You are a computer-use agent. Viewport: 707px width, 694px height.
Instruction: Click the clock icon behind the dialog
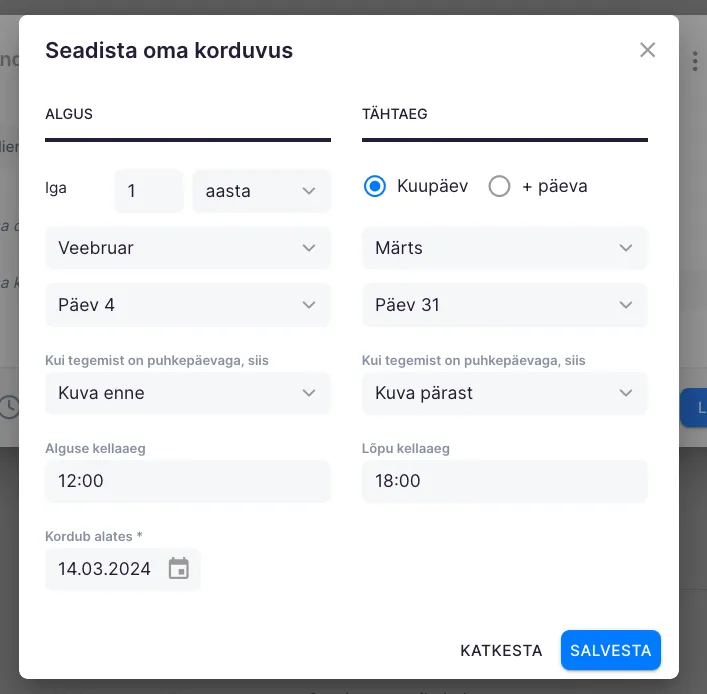point(9,407)
